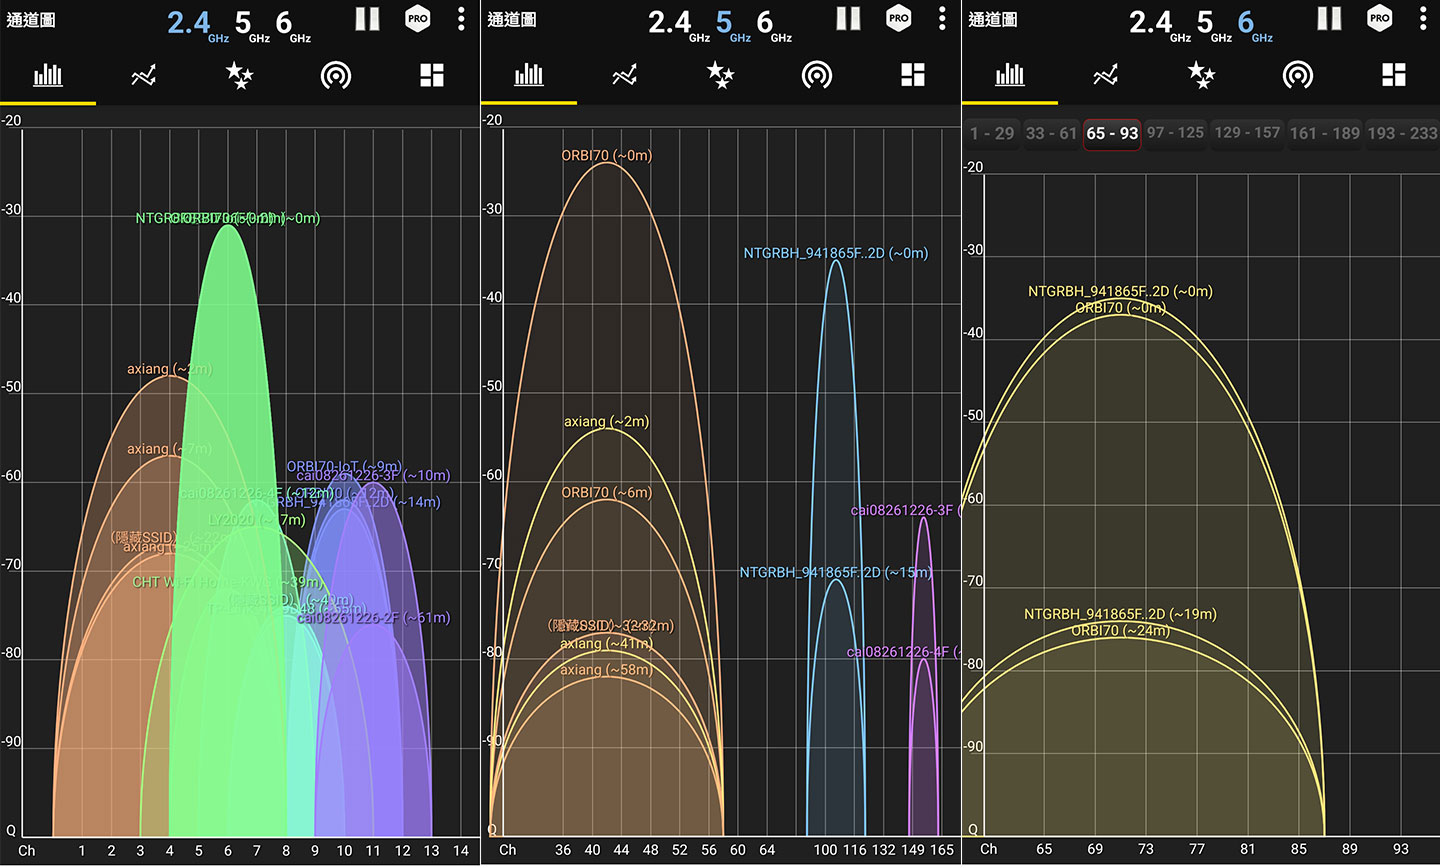The image size is (1440, 868).
Task: Tap the highlighted 2.4 GHz band selector
Action: 197,25
